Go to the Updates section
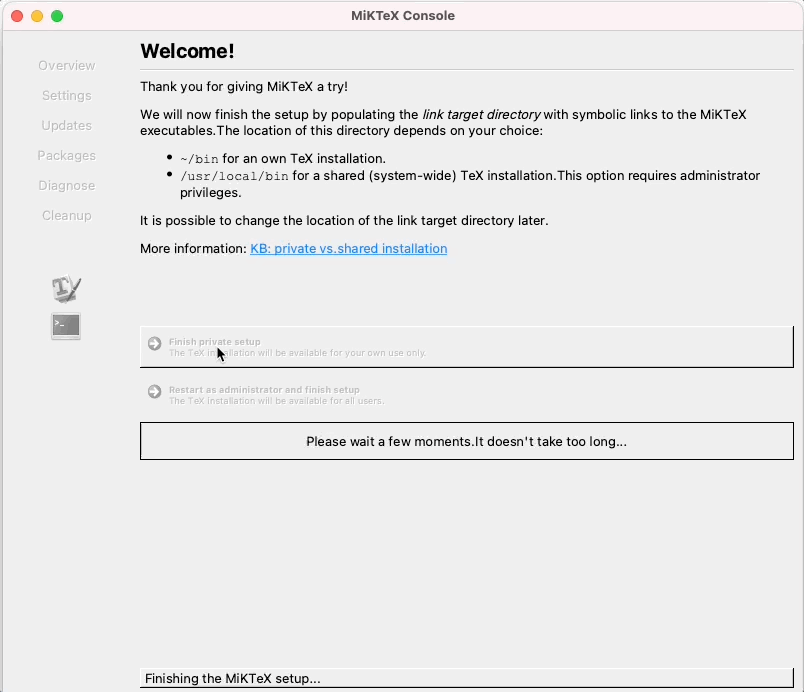 click(66, 126)
